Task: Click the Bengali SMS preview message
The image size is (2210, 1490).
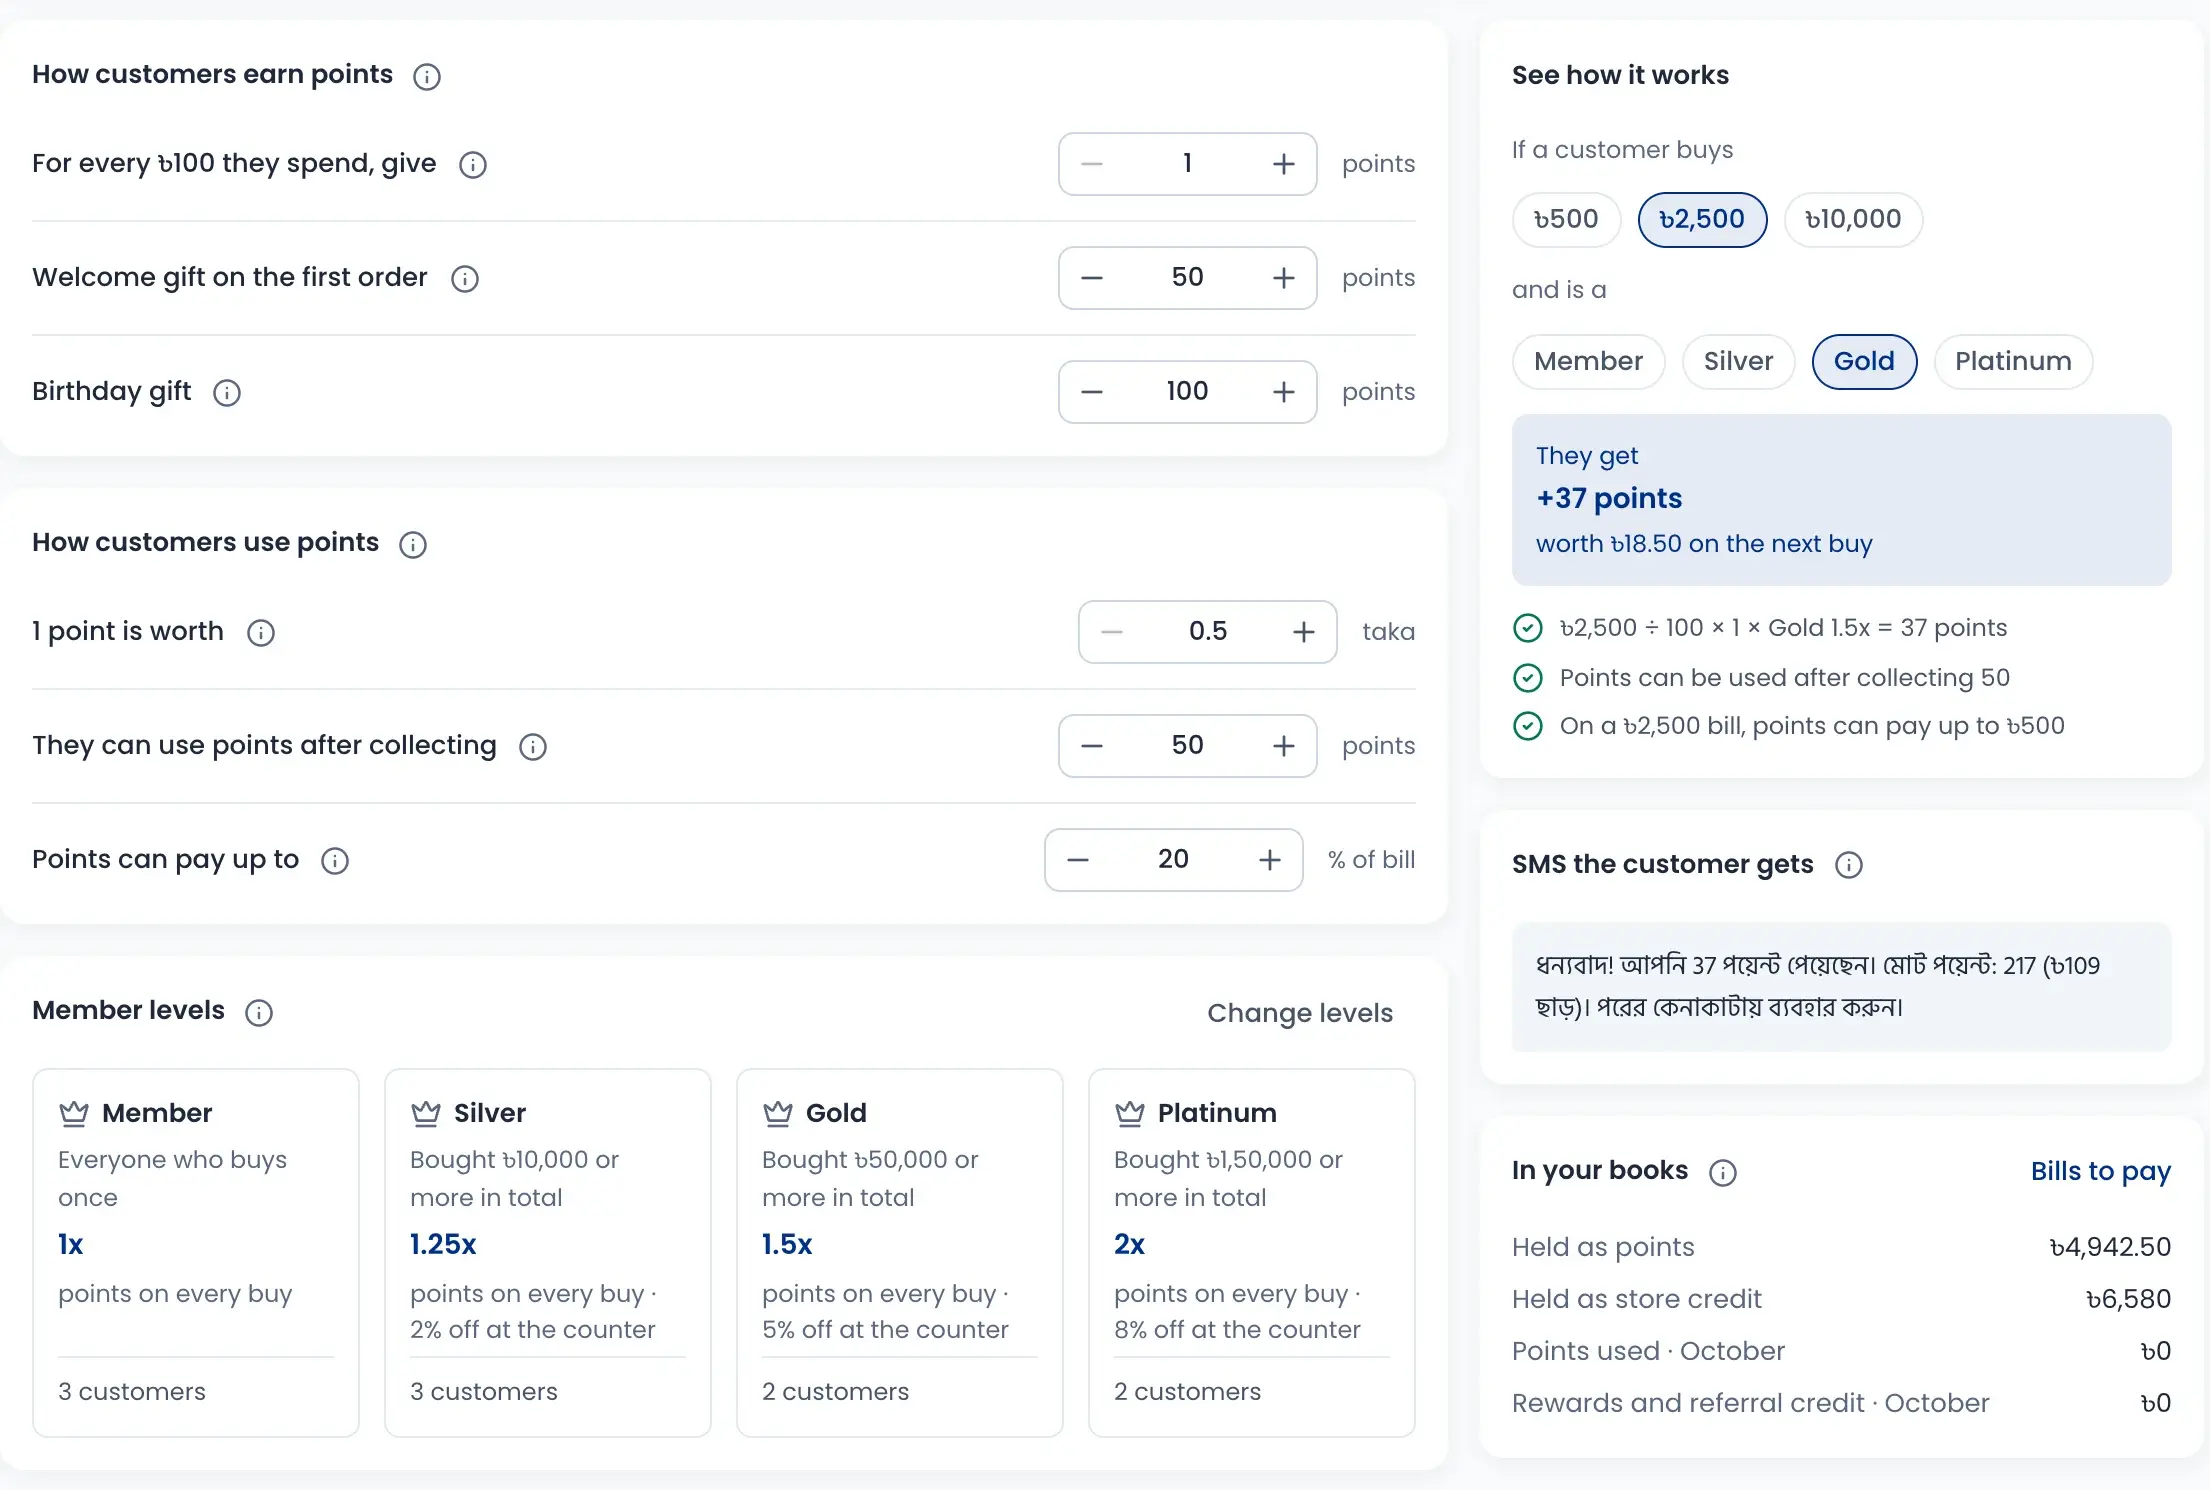Action: (x=1841, y=986)
